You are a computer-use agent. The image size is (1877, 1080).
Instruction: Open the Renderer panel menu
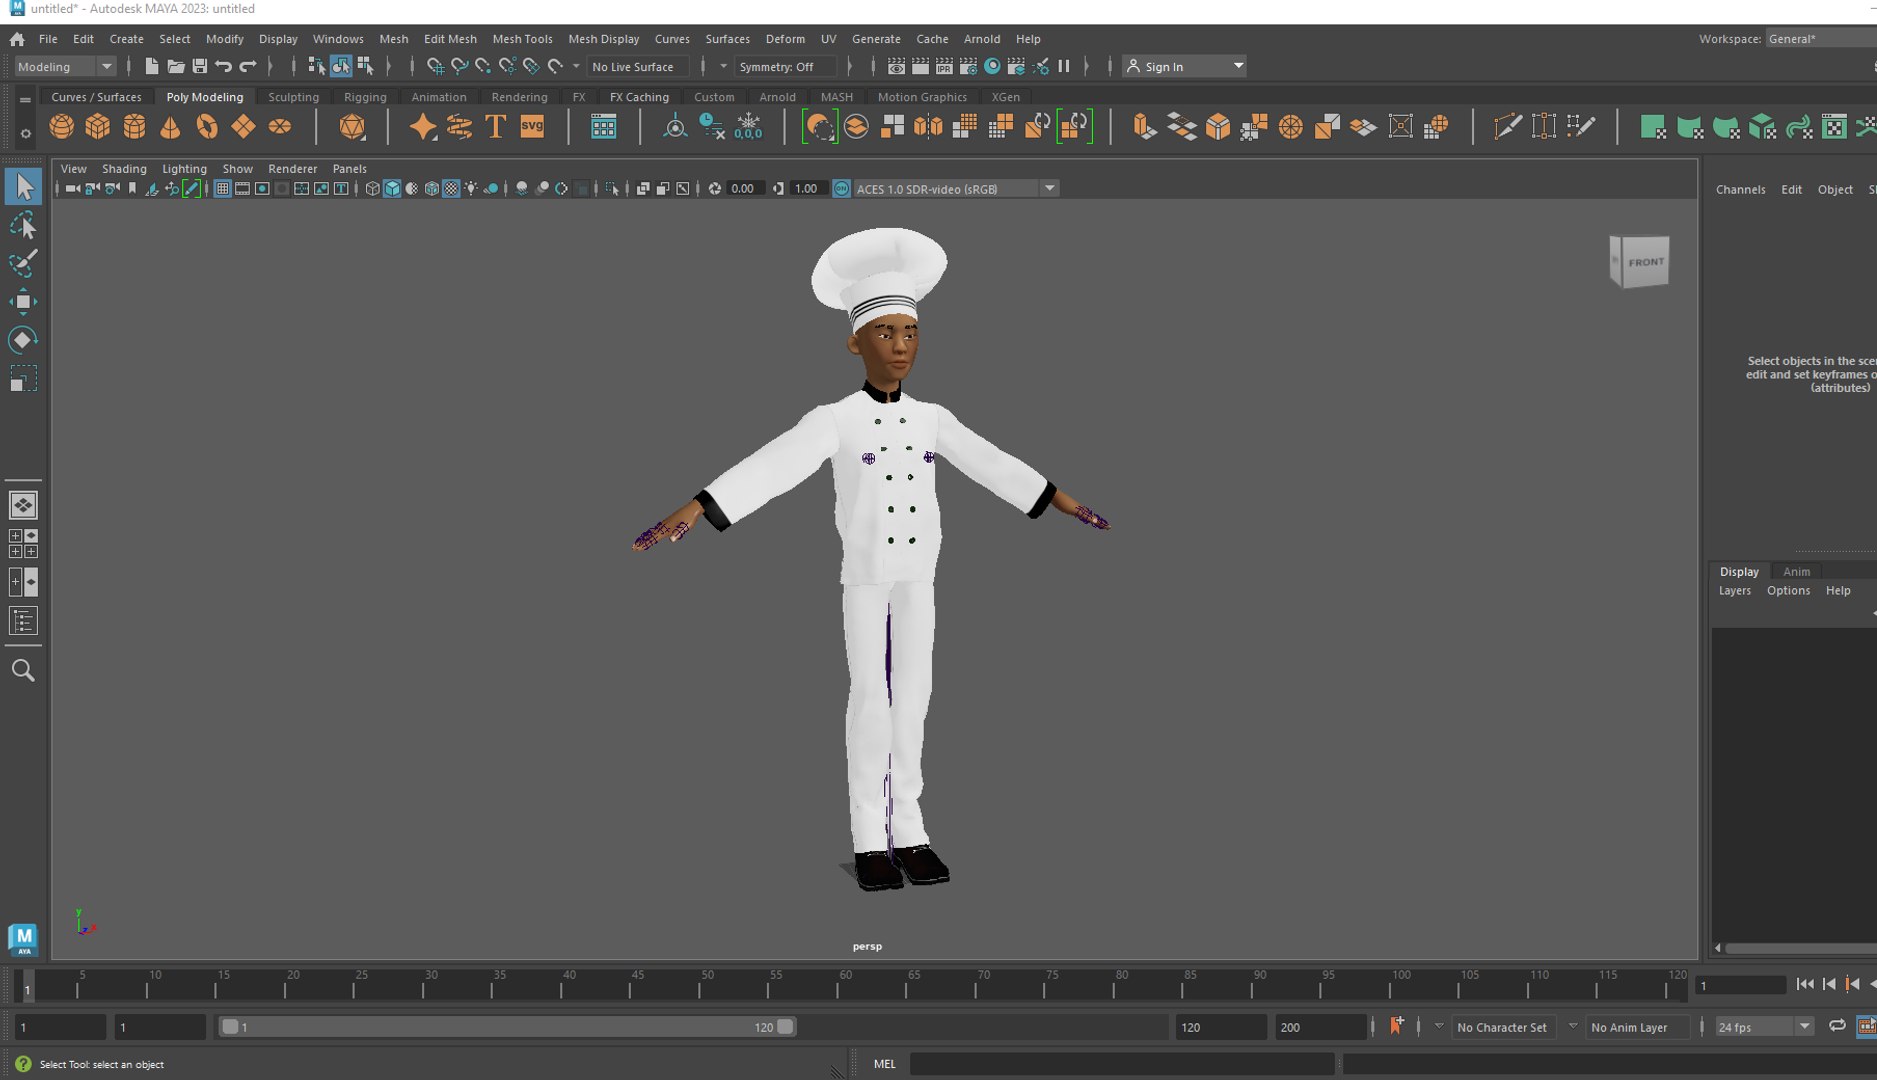pyautogui.click(x=292, y=169)
